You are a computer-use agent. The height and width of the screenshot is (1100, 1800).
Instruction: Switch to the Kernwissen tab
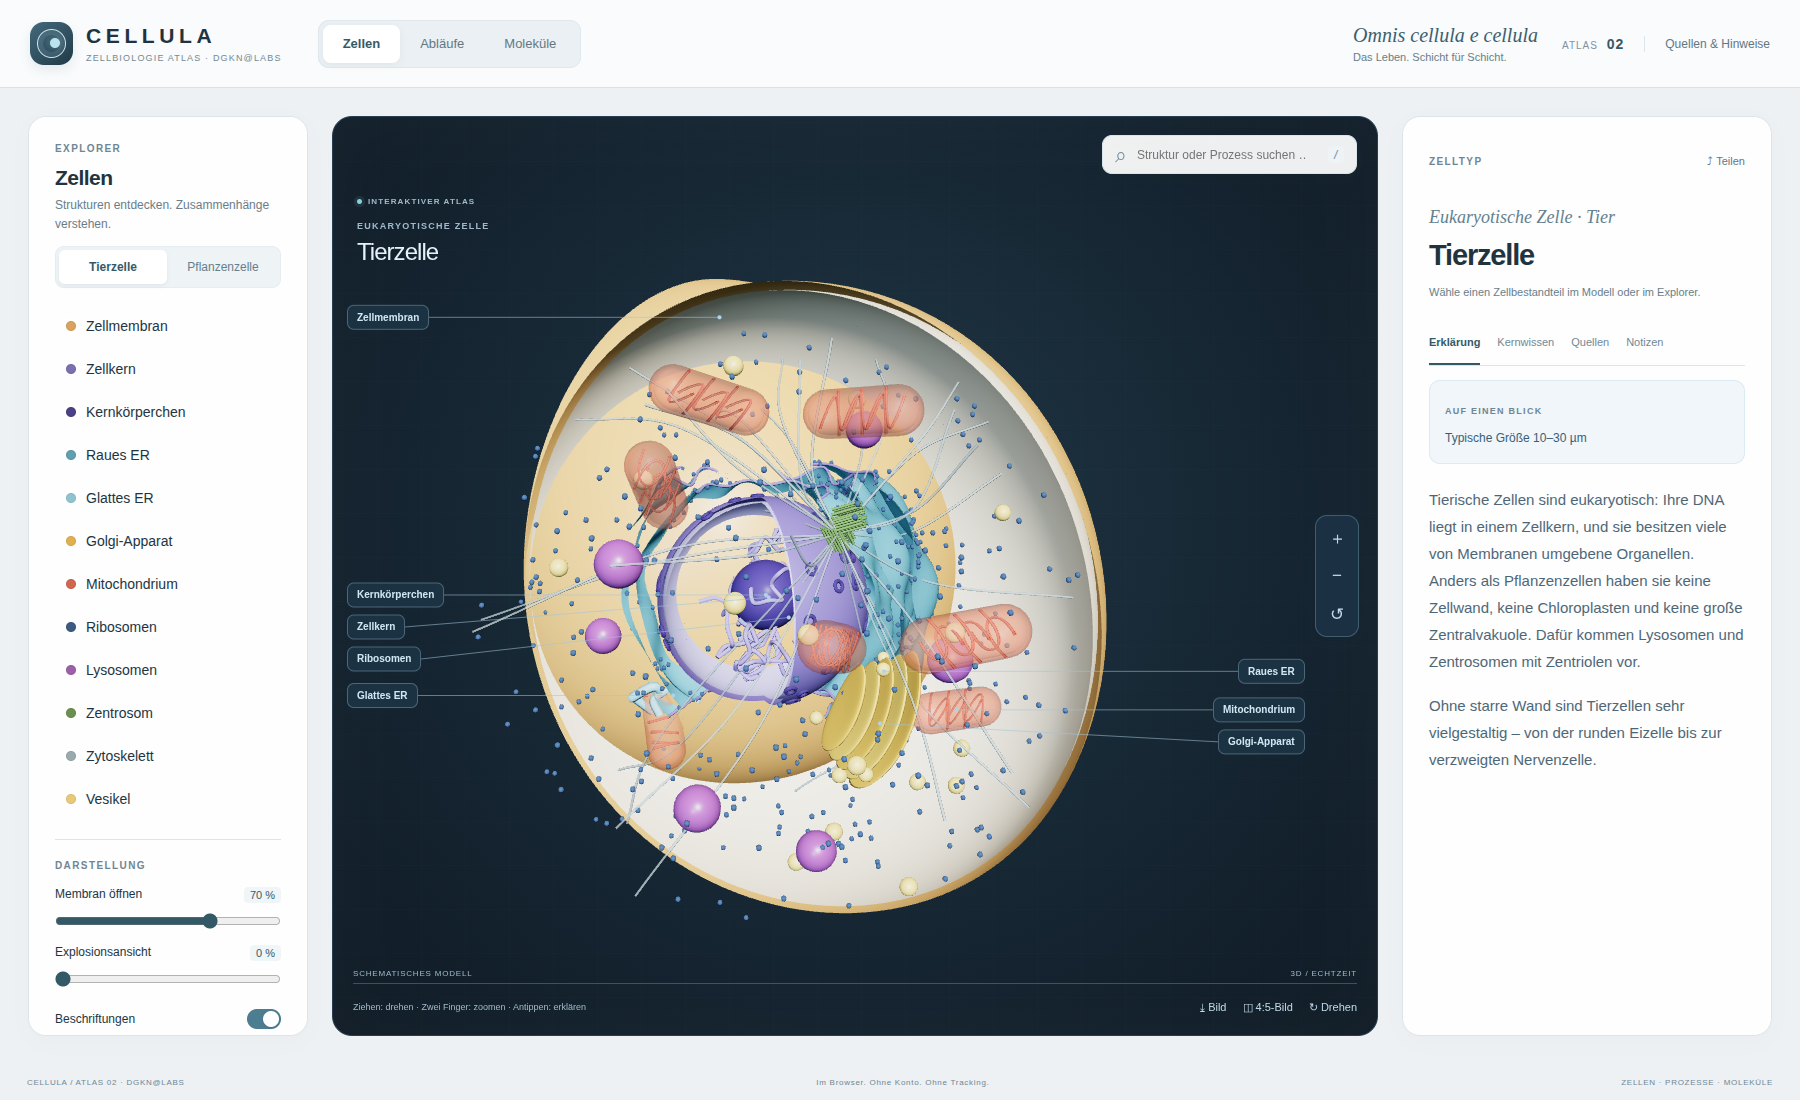pyautogui.click(x=1525, y=342)
